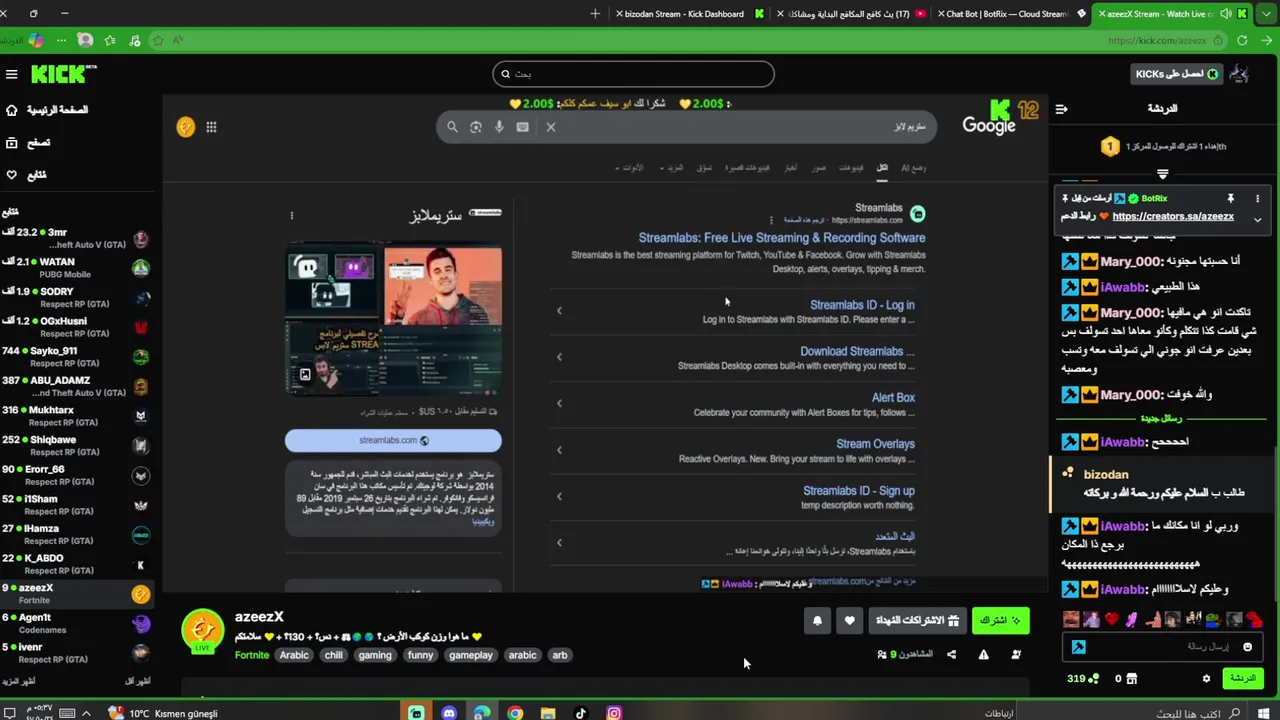Open Edge Copilot icon in toolbar

coord(36,41)
